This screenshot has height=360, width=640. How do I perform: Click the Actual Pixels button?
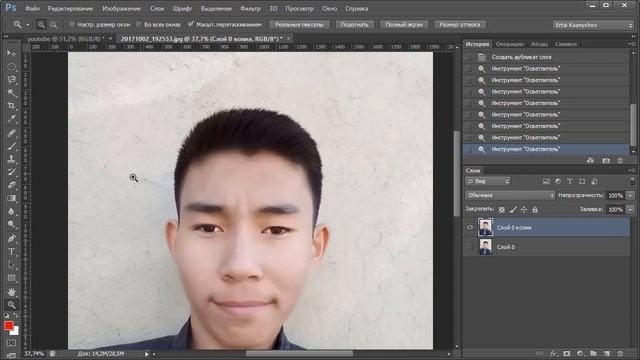[x=299, y=24]
